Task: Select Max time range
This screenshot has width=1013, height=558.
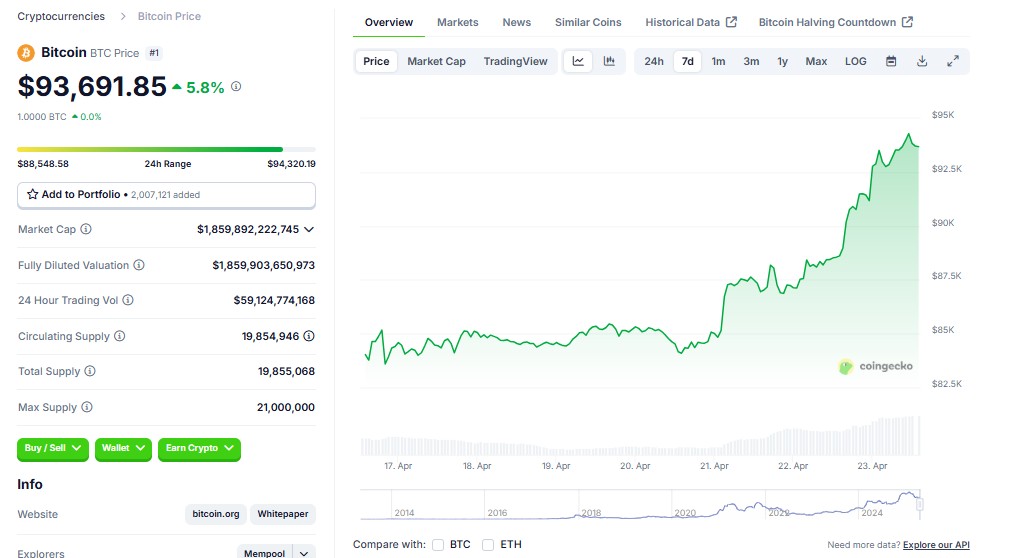Action: (816, 61)
